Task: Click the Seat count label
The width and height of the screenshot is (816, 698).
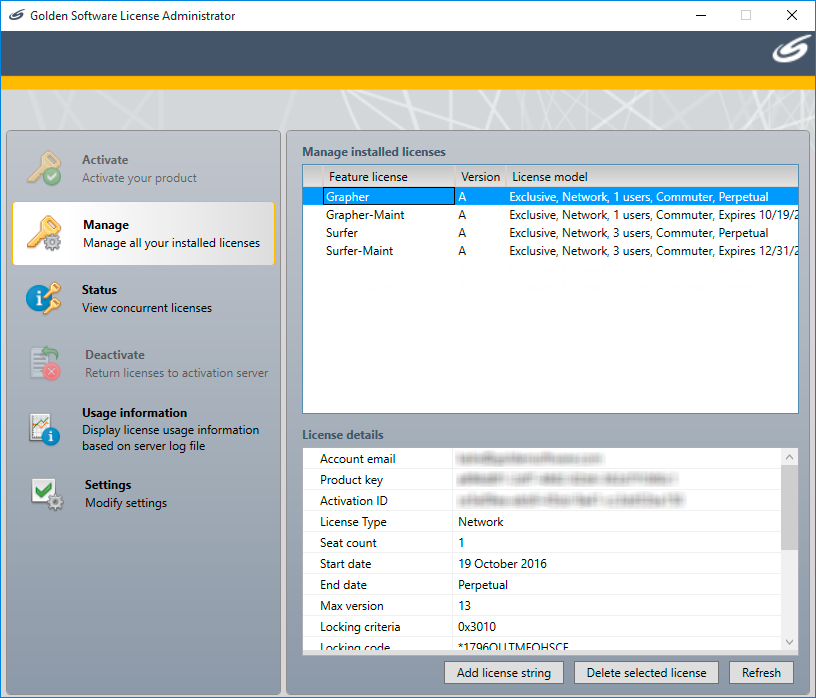Action: [348, 543]
